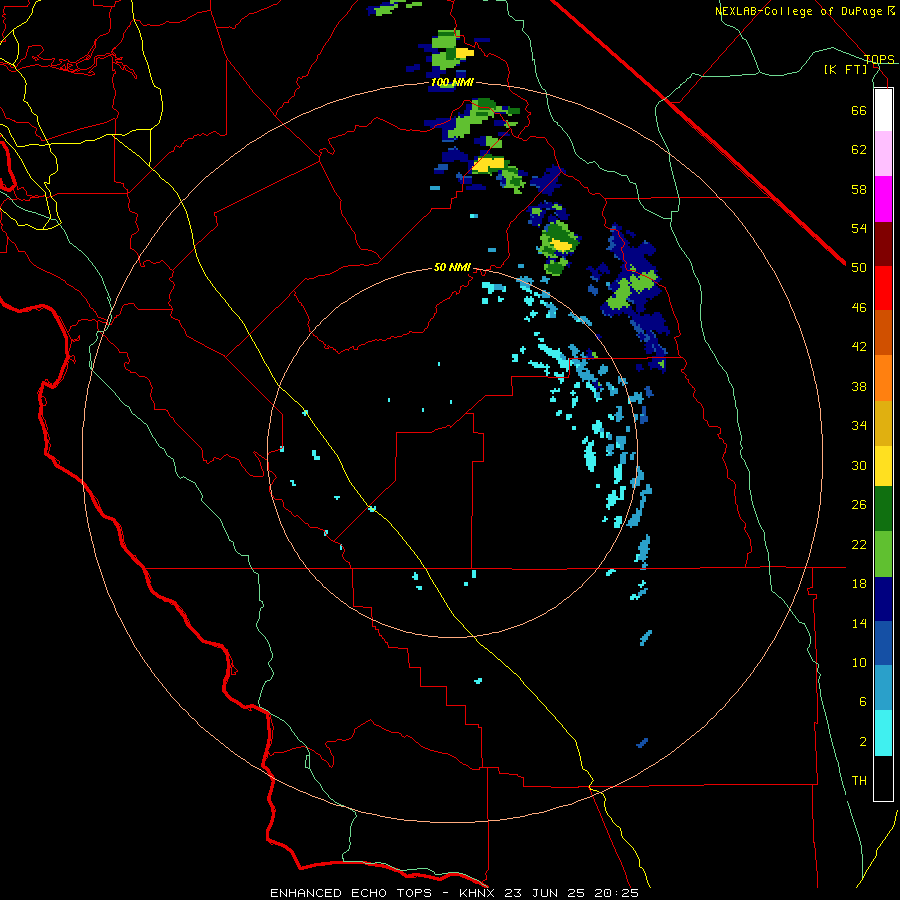This screenshot has height=900, width=900.
Task: Click the 66 legend value
Action: click(x=859, y=110)
